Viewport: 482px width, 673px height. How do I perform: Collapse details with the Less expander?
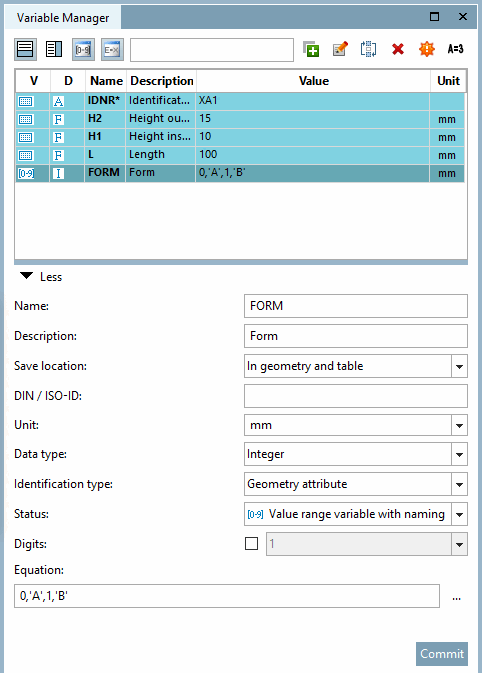[x=41, y=277]
